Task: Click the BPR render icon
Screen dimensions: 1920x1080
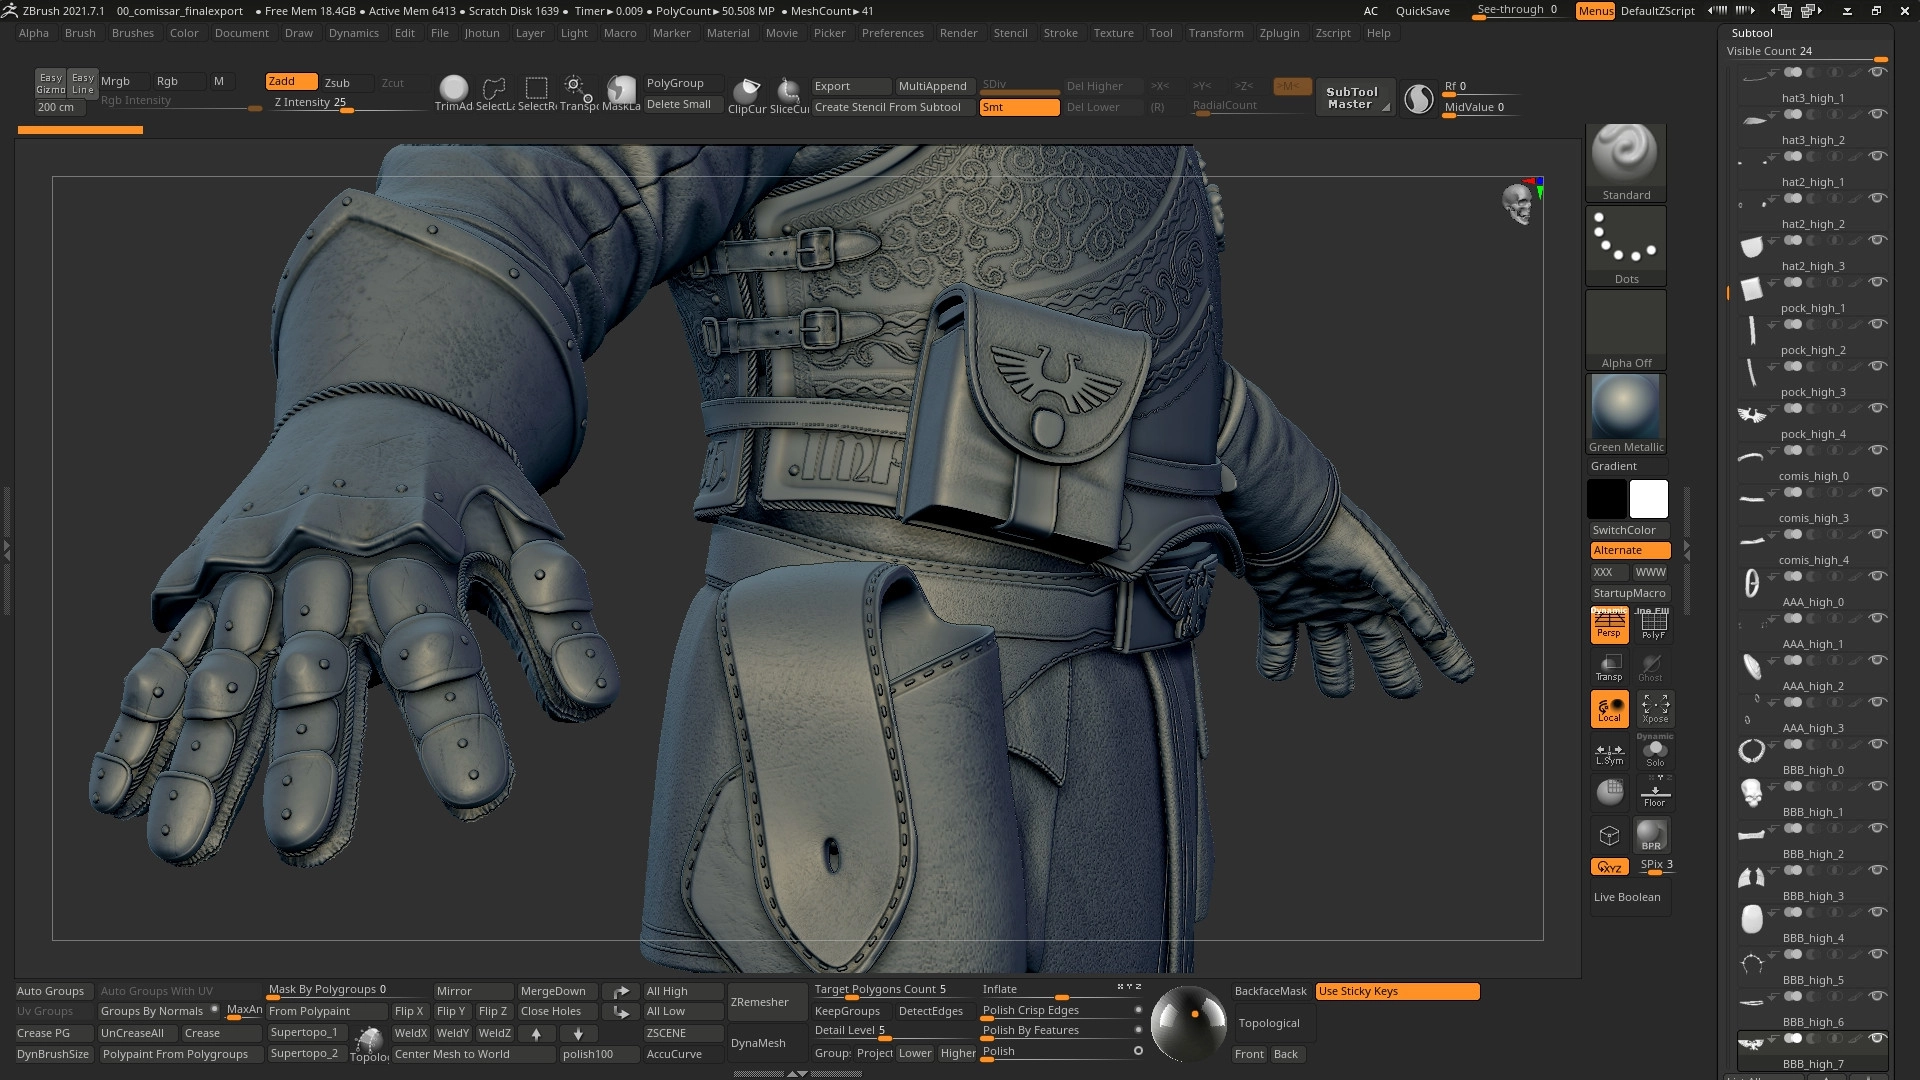Action: [x=1651, y=834]
